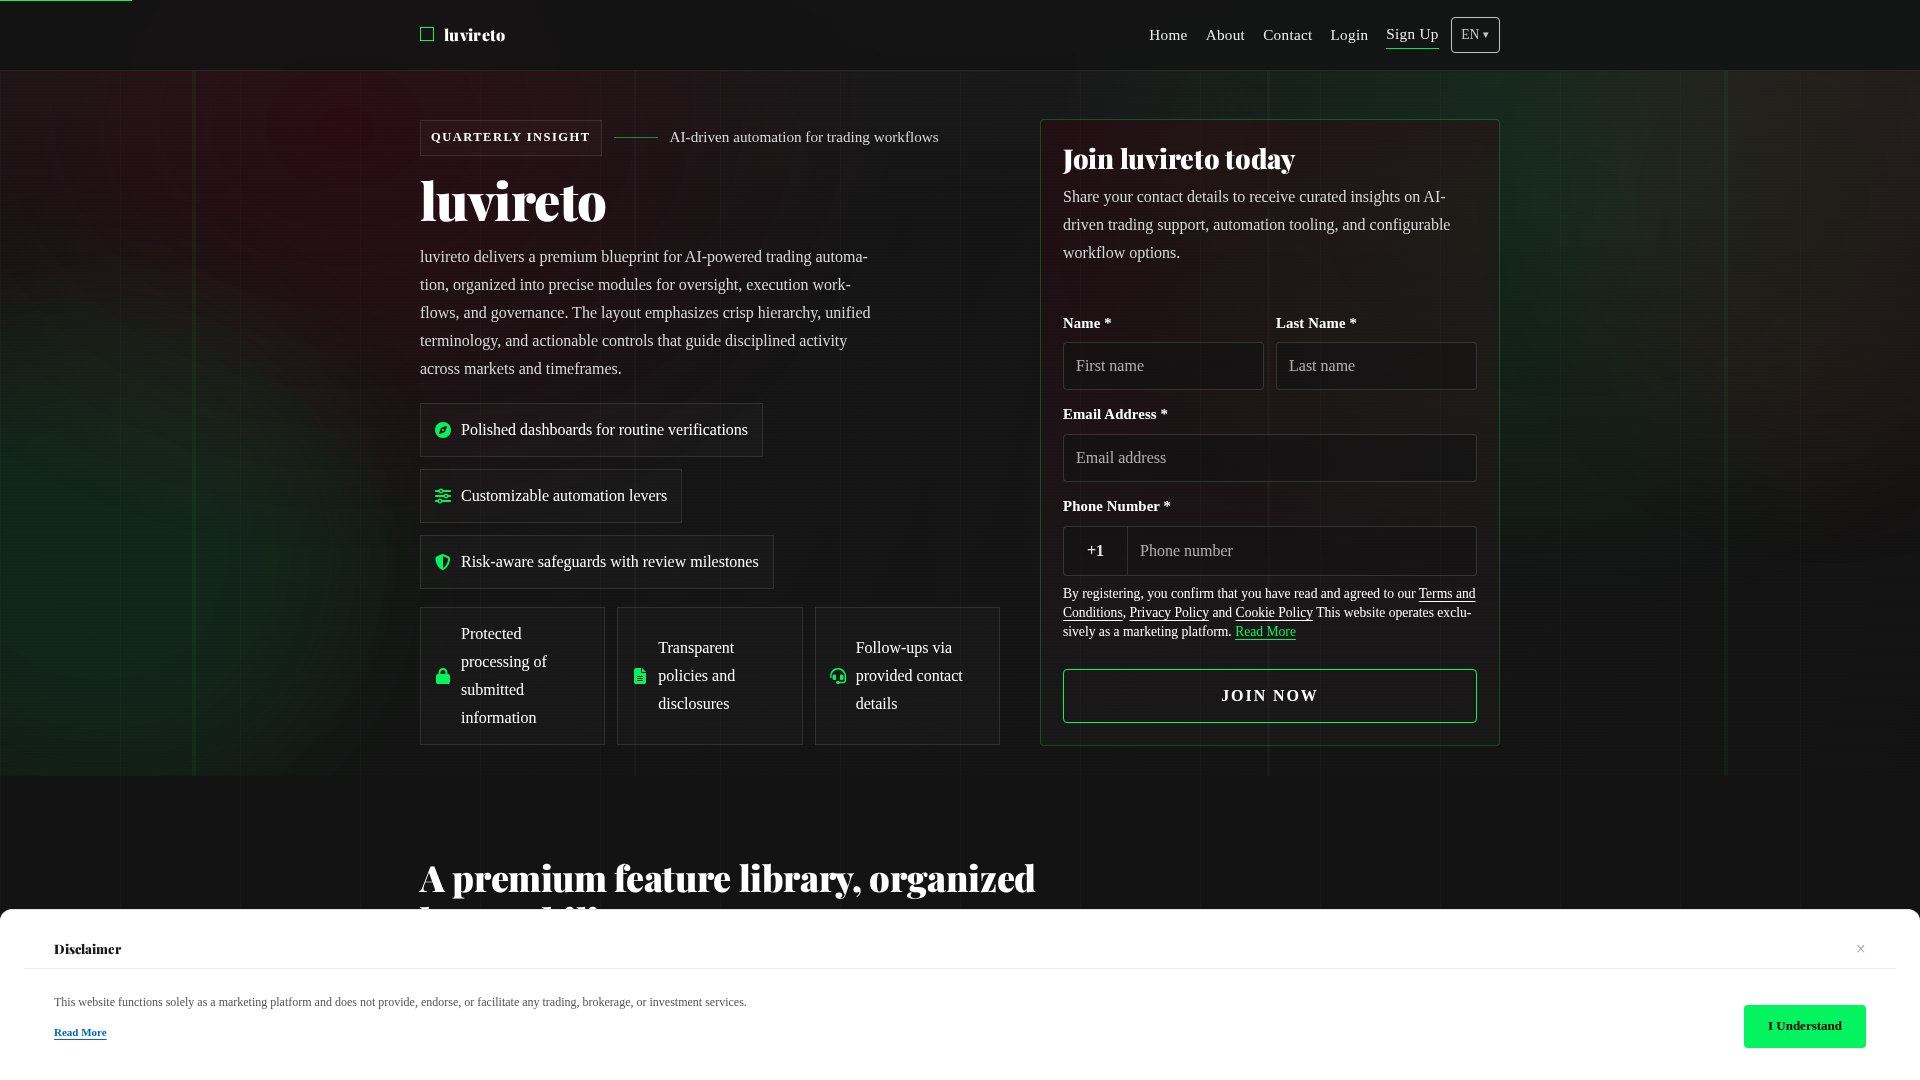The height and width of the screenshot is (1080, 1920).
Task: Click the 'Phone Number *' field label
Action: [x=1117, y=506]
